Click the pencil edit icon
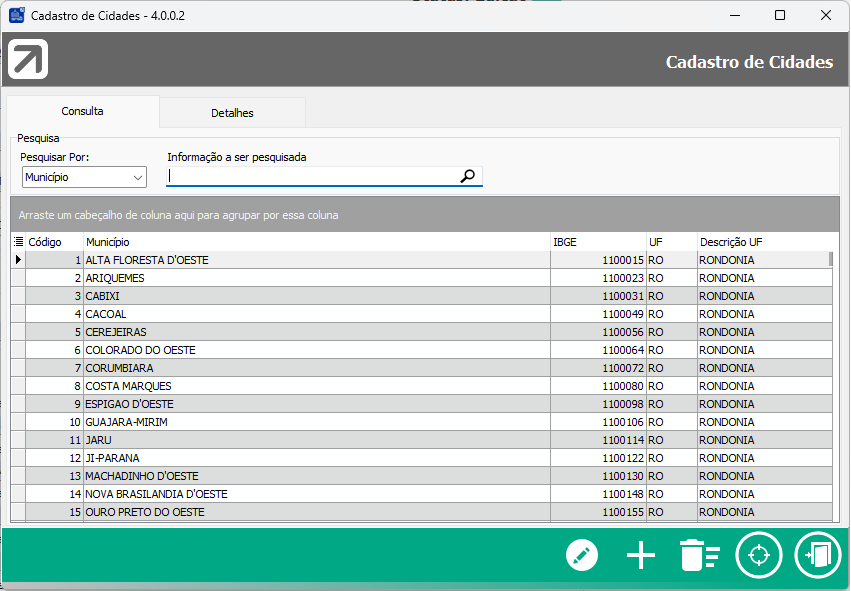 tap(581, 555)
